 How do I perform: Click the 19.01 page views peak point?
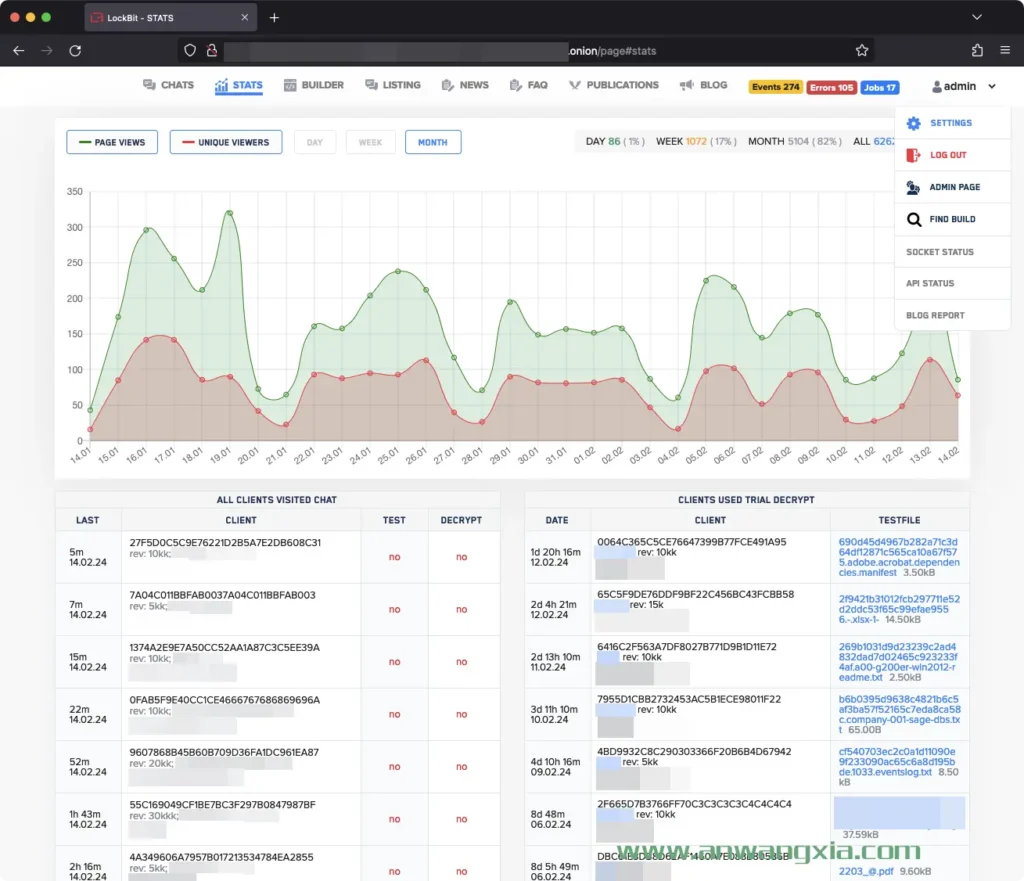point(230,213)
